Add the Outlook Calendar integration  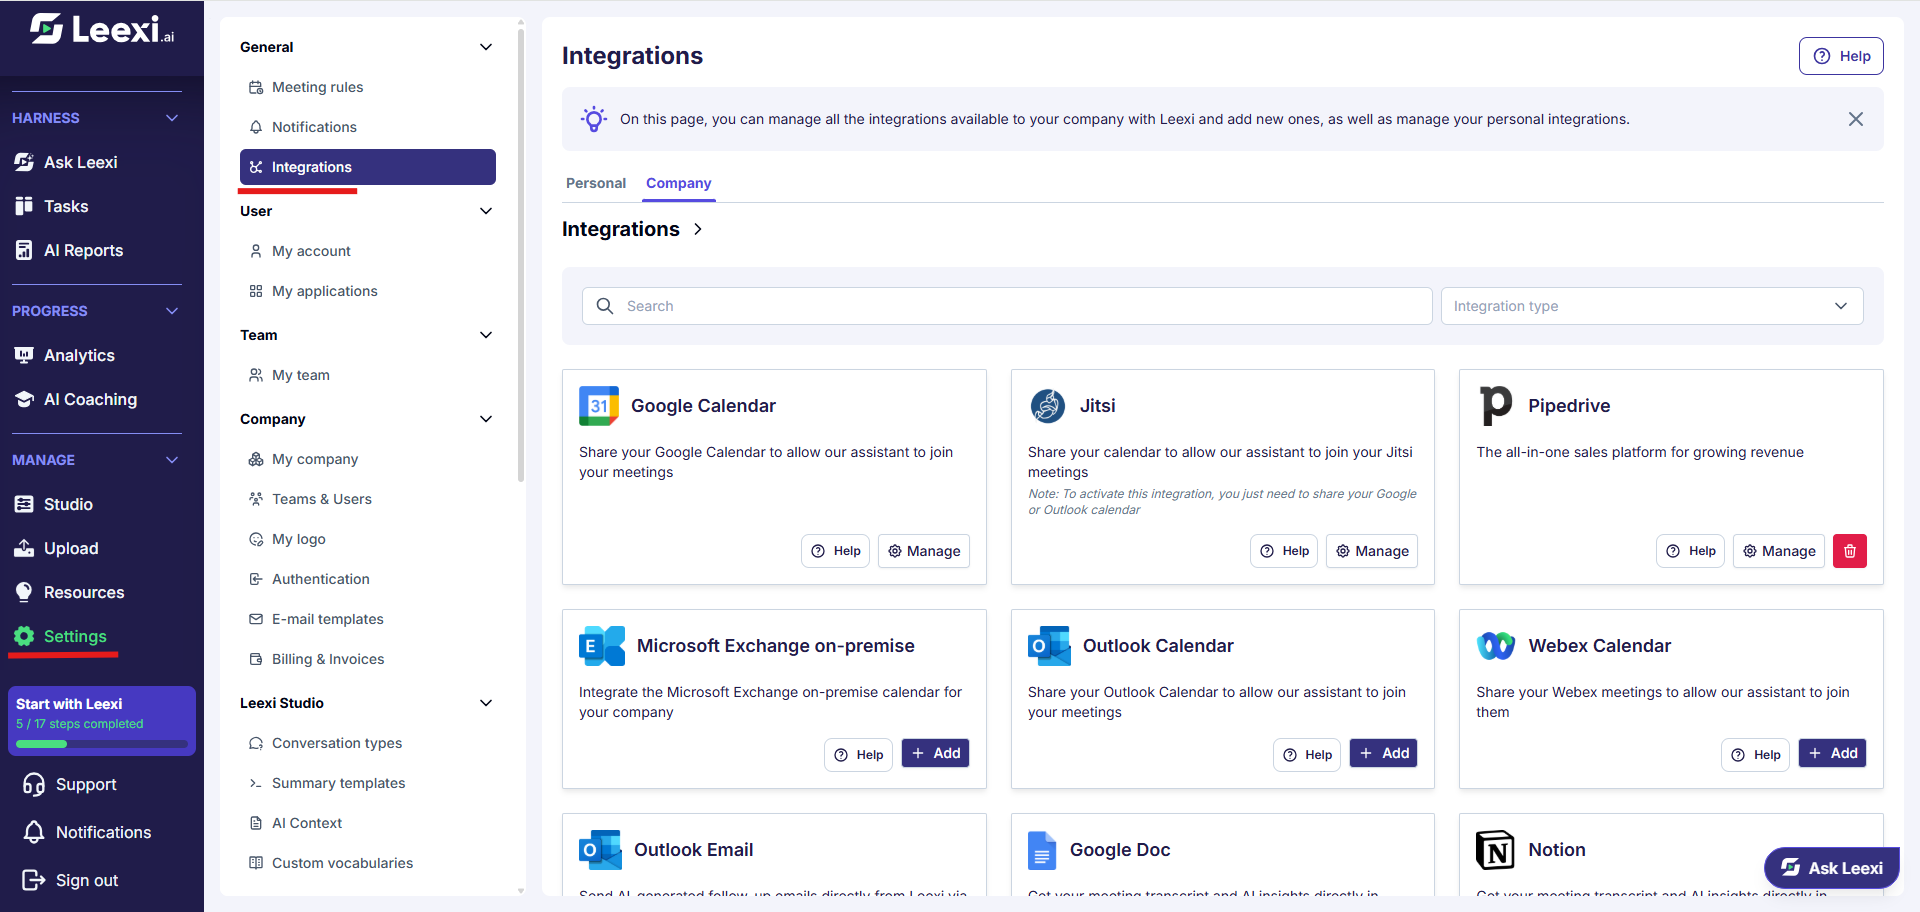[x=1384, y=753]
